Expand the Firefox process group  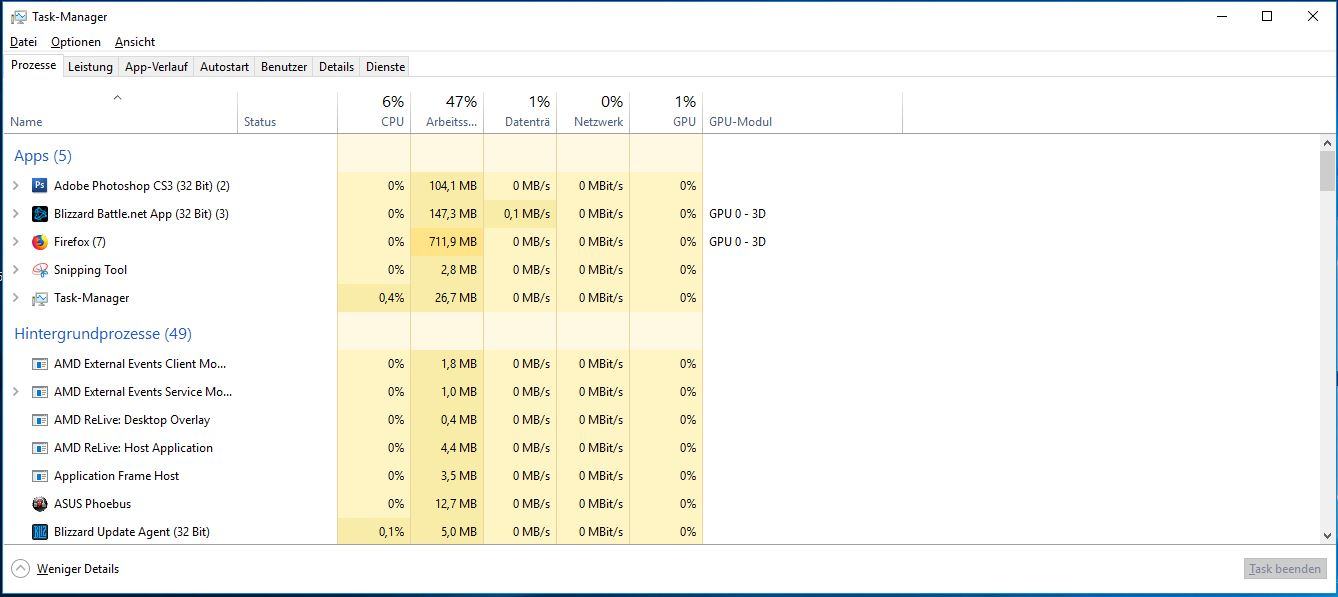coord(15,242)
